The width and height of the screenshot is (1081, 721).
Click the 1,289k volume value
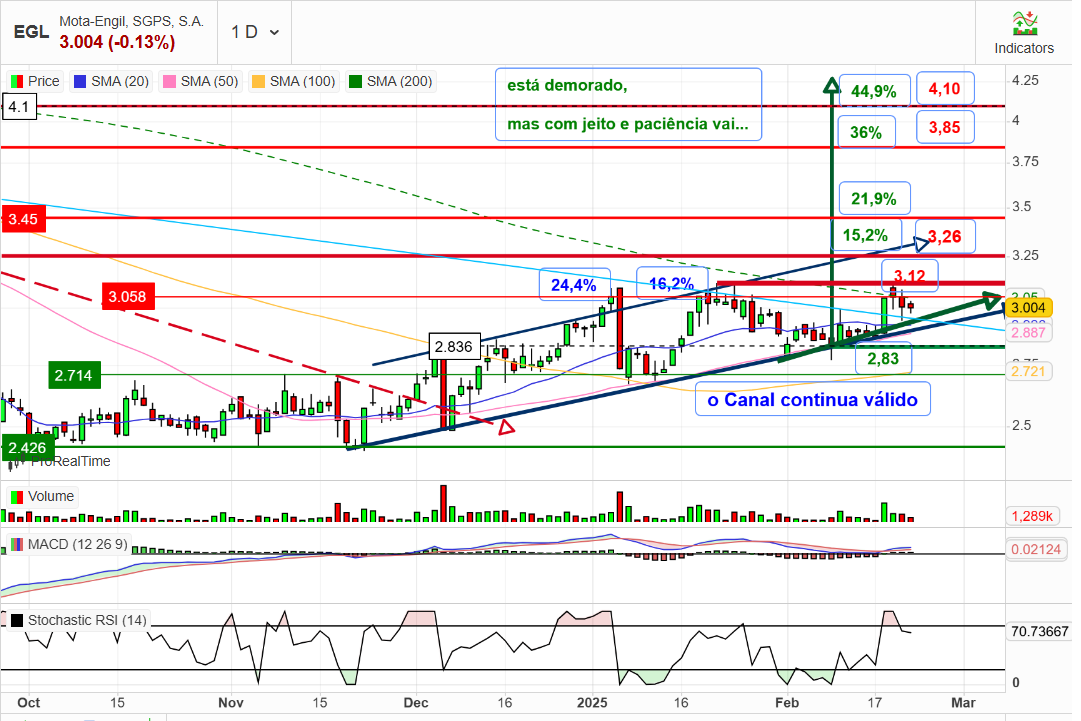tap(1032, 516)
